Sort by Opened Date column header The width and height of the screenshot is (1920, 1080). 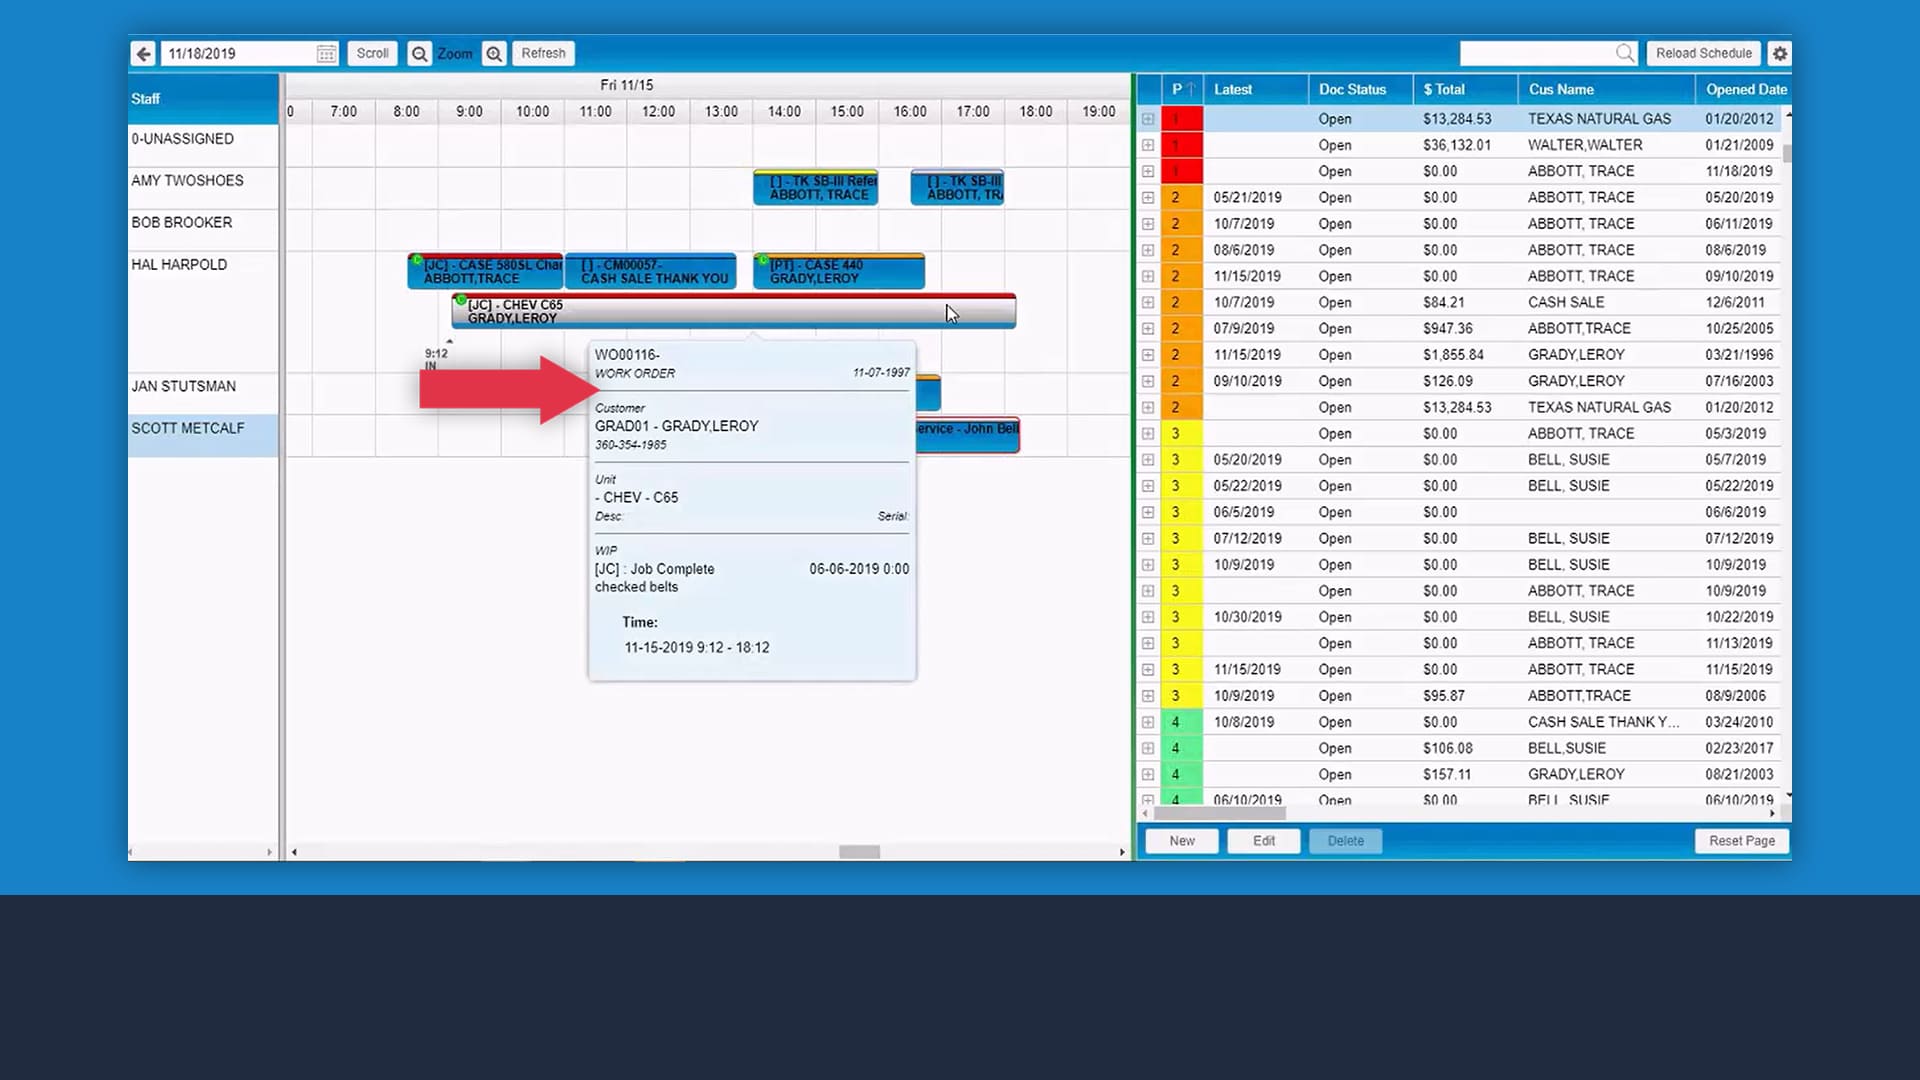pyautogui.click(x=1745, y=89)
